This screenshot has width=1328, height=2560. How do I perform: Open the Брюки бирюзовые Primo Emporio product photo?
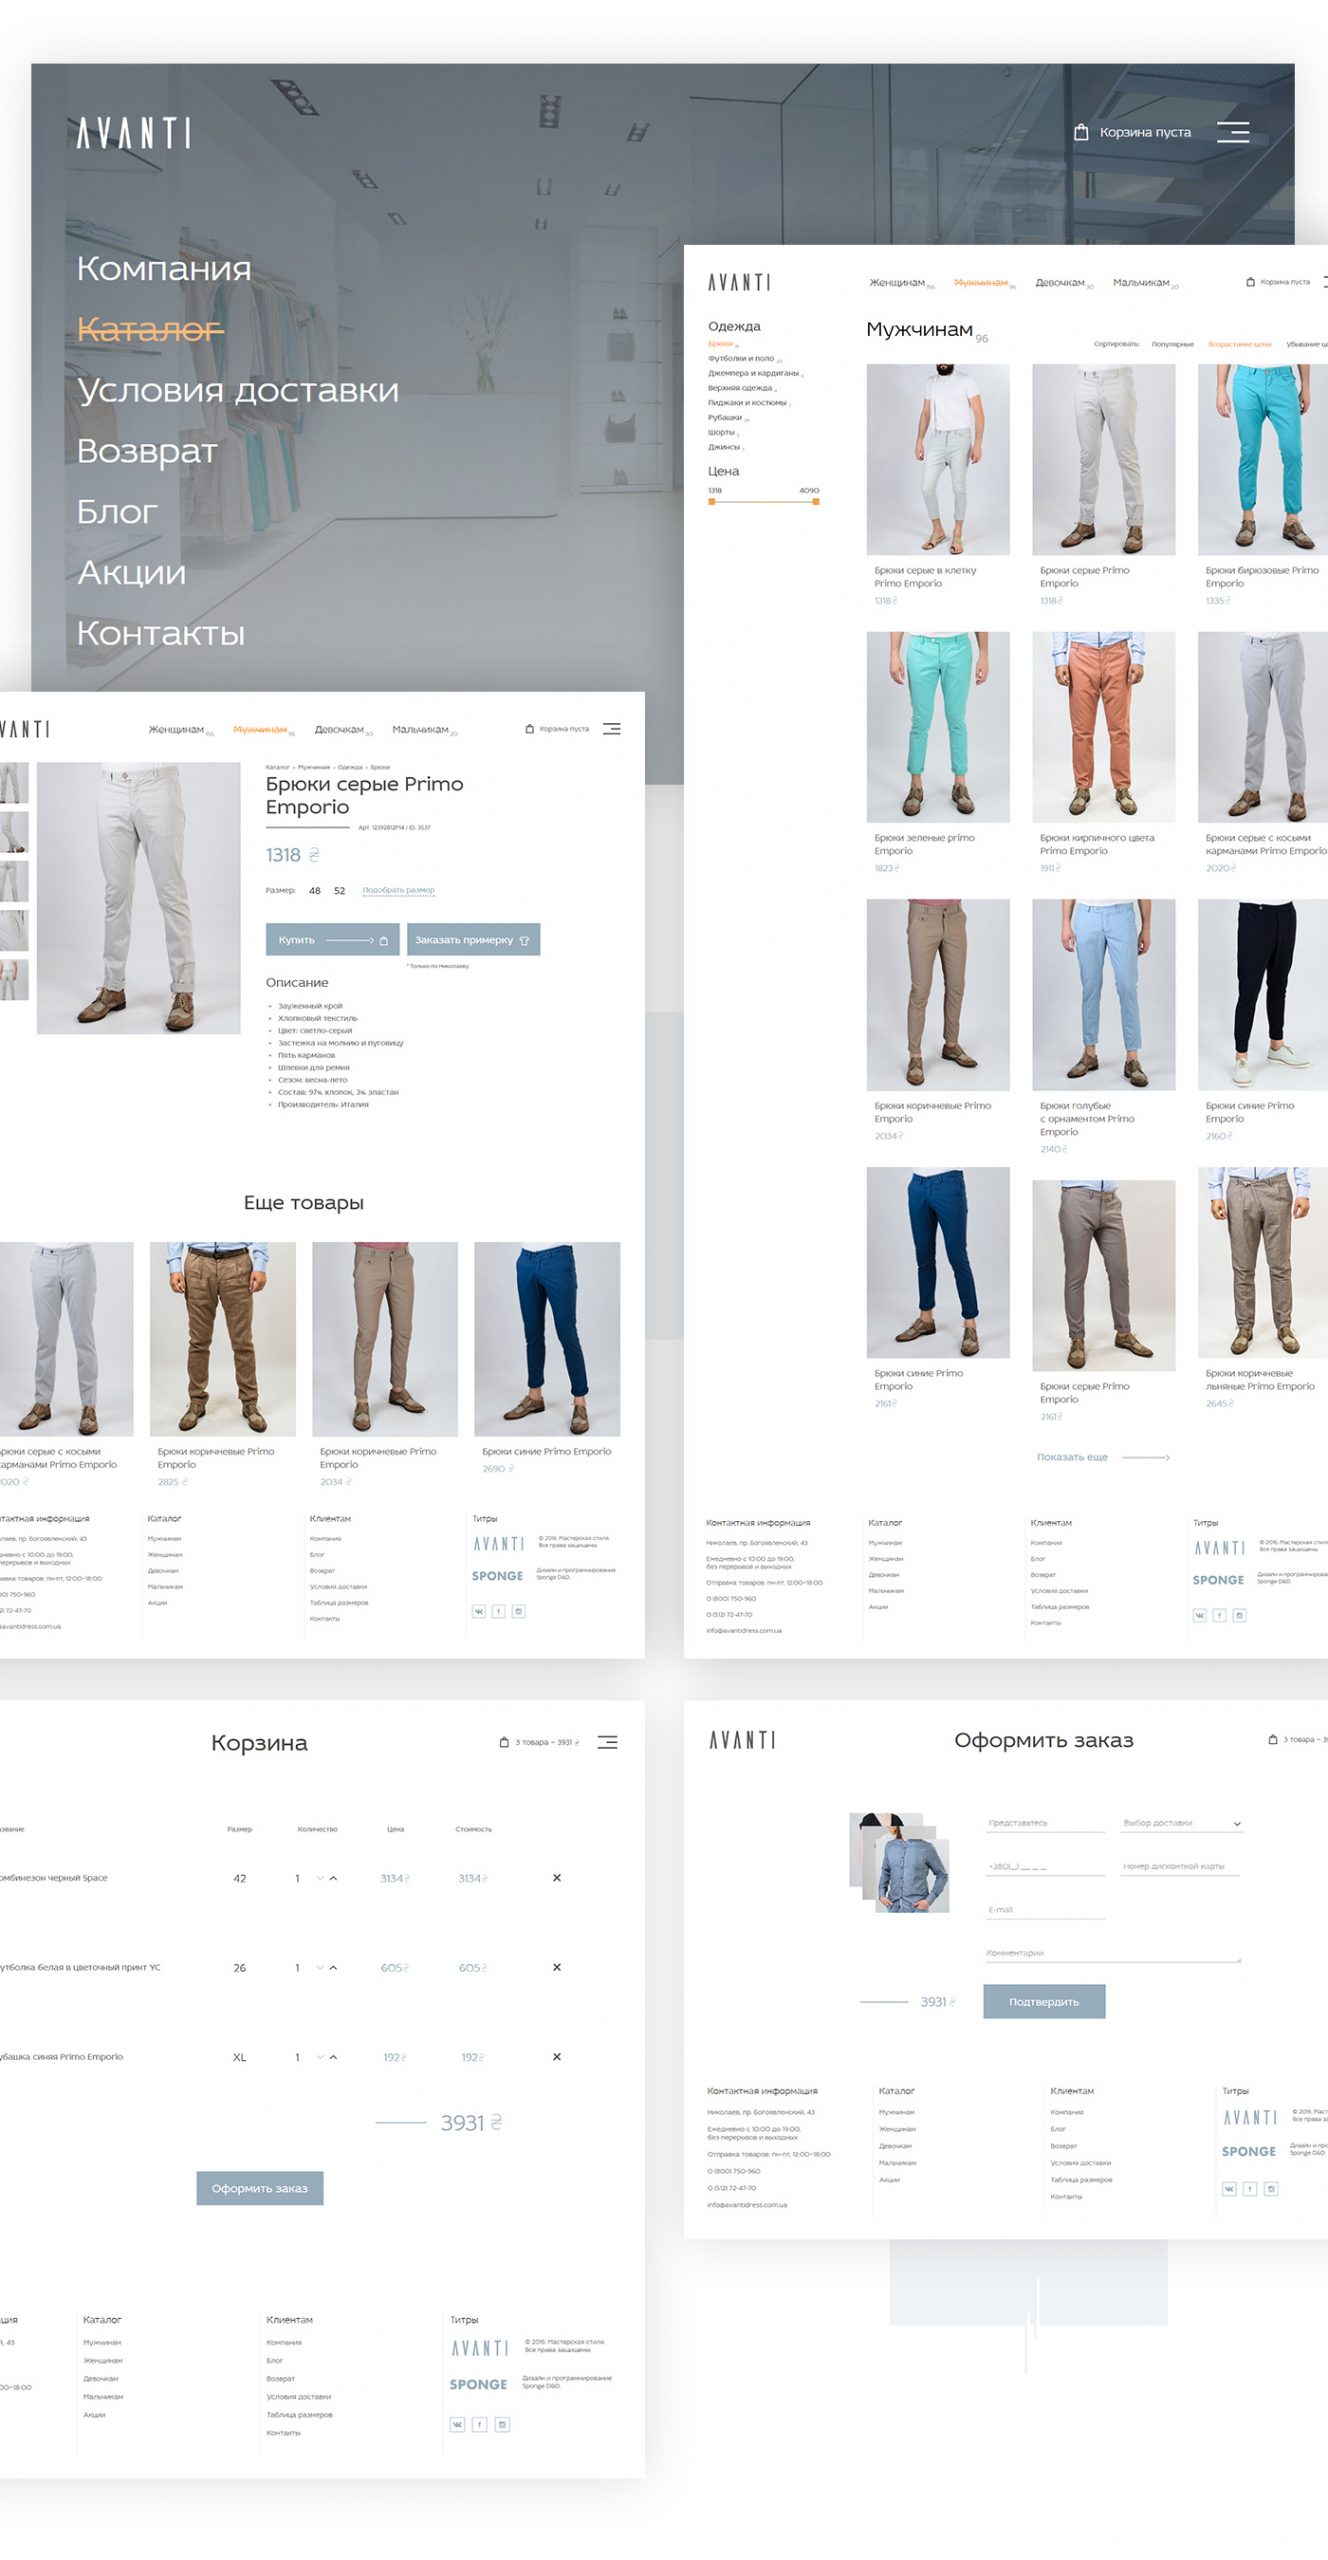coord(1263,459)
